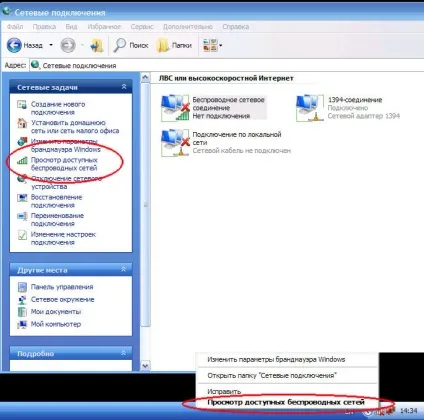This screenshot has height=420, width=424.
Task: Open the Файл menu
Action: 15,27
